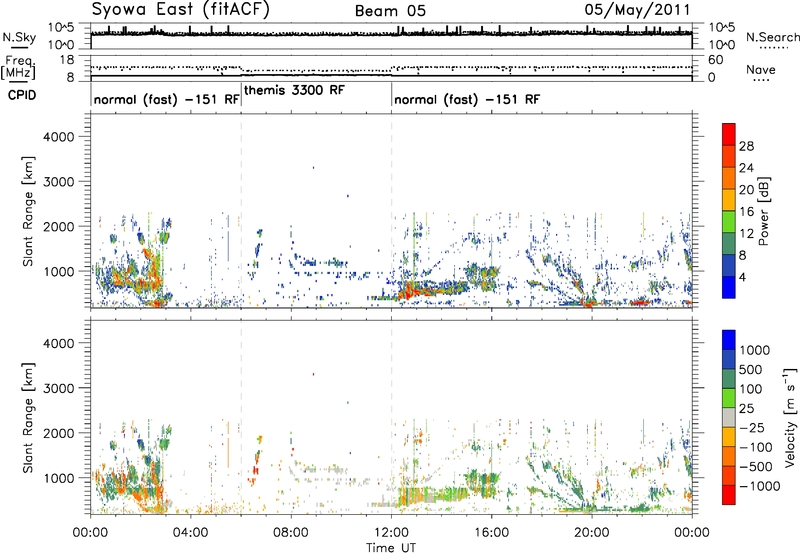Click the '60' Nave axis tick label
Screen dimensions: 800x554
click(715, 60)
